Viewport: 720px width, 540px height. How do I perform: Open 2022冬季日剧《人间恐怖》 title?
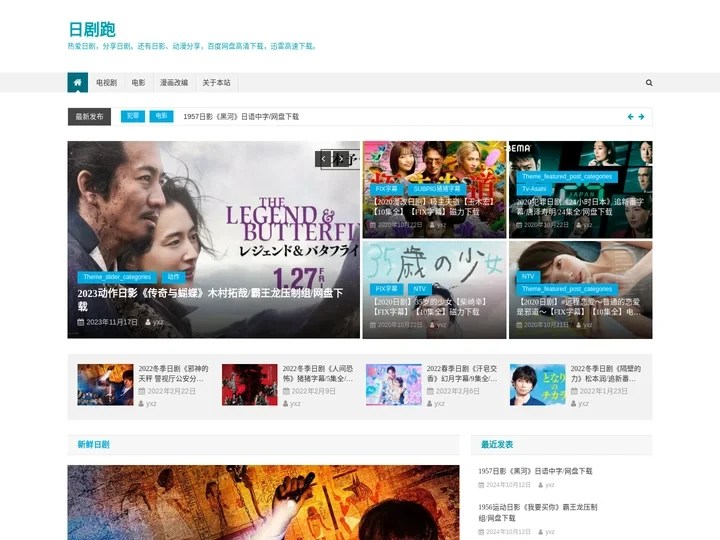click(x=318, y=374)
